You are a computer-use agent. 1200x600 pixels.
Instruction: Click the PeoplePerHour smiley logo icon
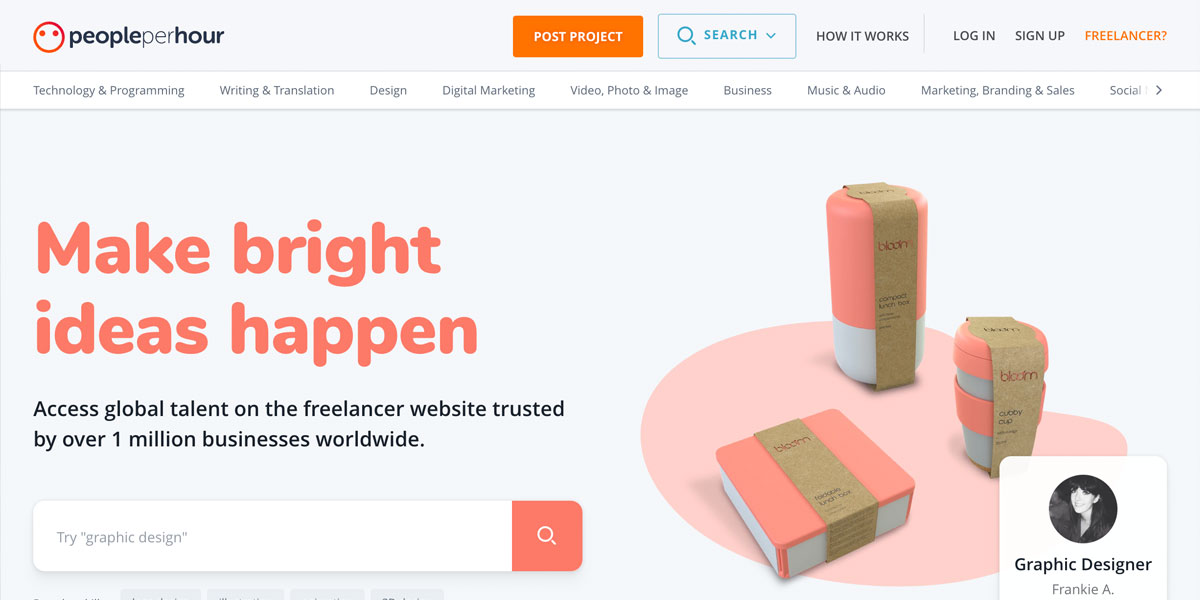(49, 37)
